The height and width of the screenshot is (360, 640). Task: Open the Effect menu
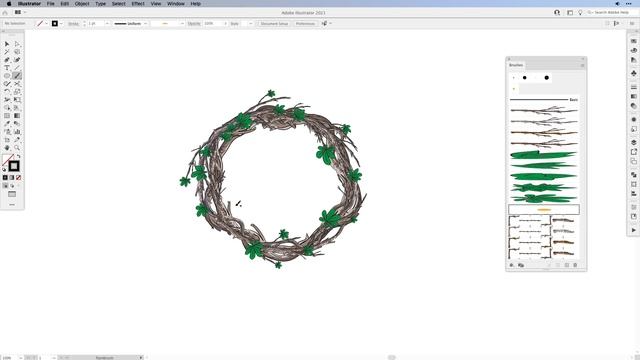tap(138, 4)
